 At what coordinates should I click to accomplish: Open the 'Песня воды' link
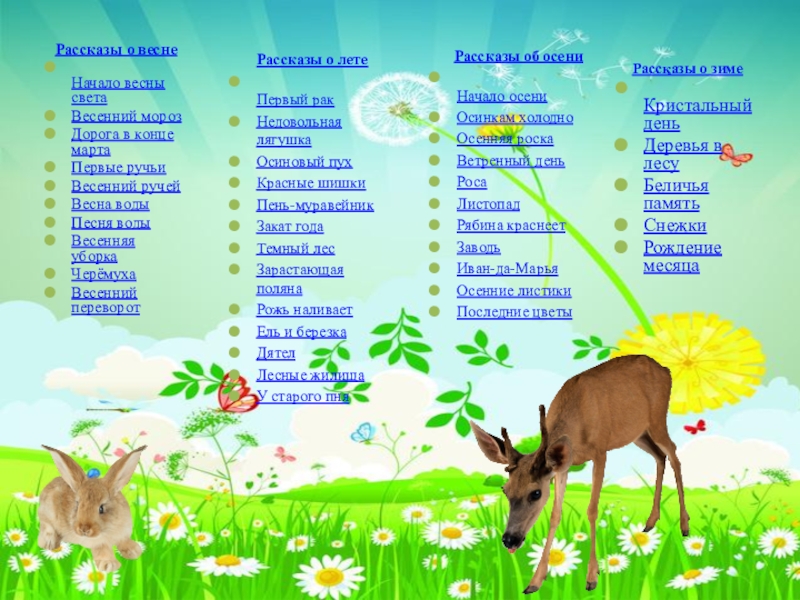tap(110, 223)
